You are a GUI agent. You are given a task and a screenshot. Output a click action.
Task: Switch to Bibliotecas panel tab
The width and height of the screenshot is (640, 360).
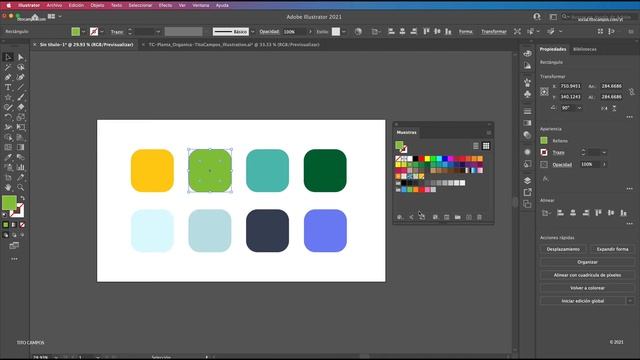click(584, 49)
